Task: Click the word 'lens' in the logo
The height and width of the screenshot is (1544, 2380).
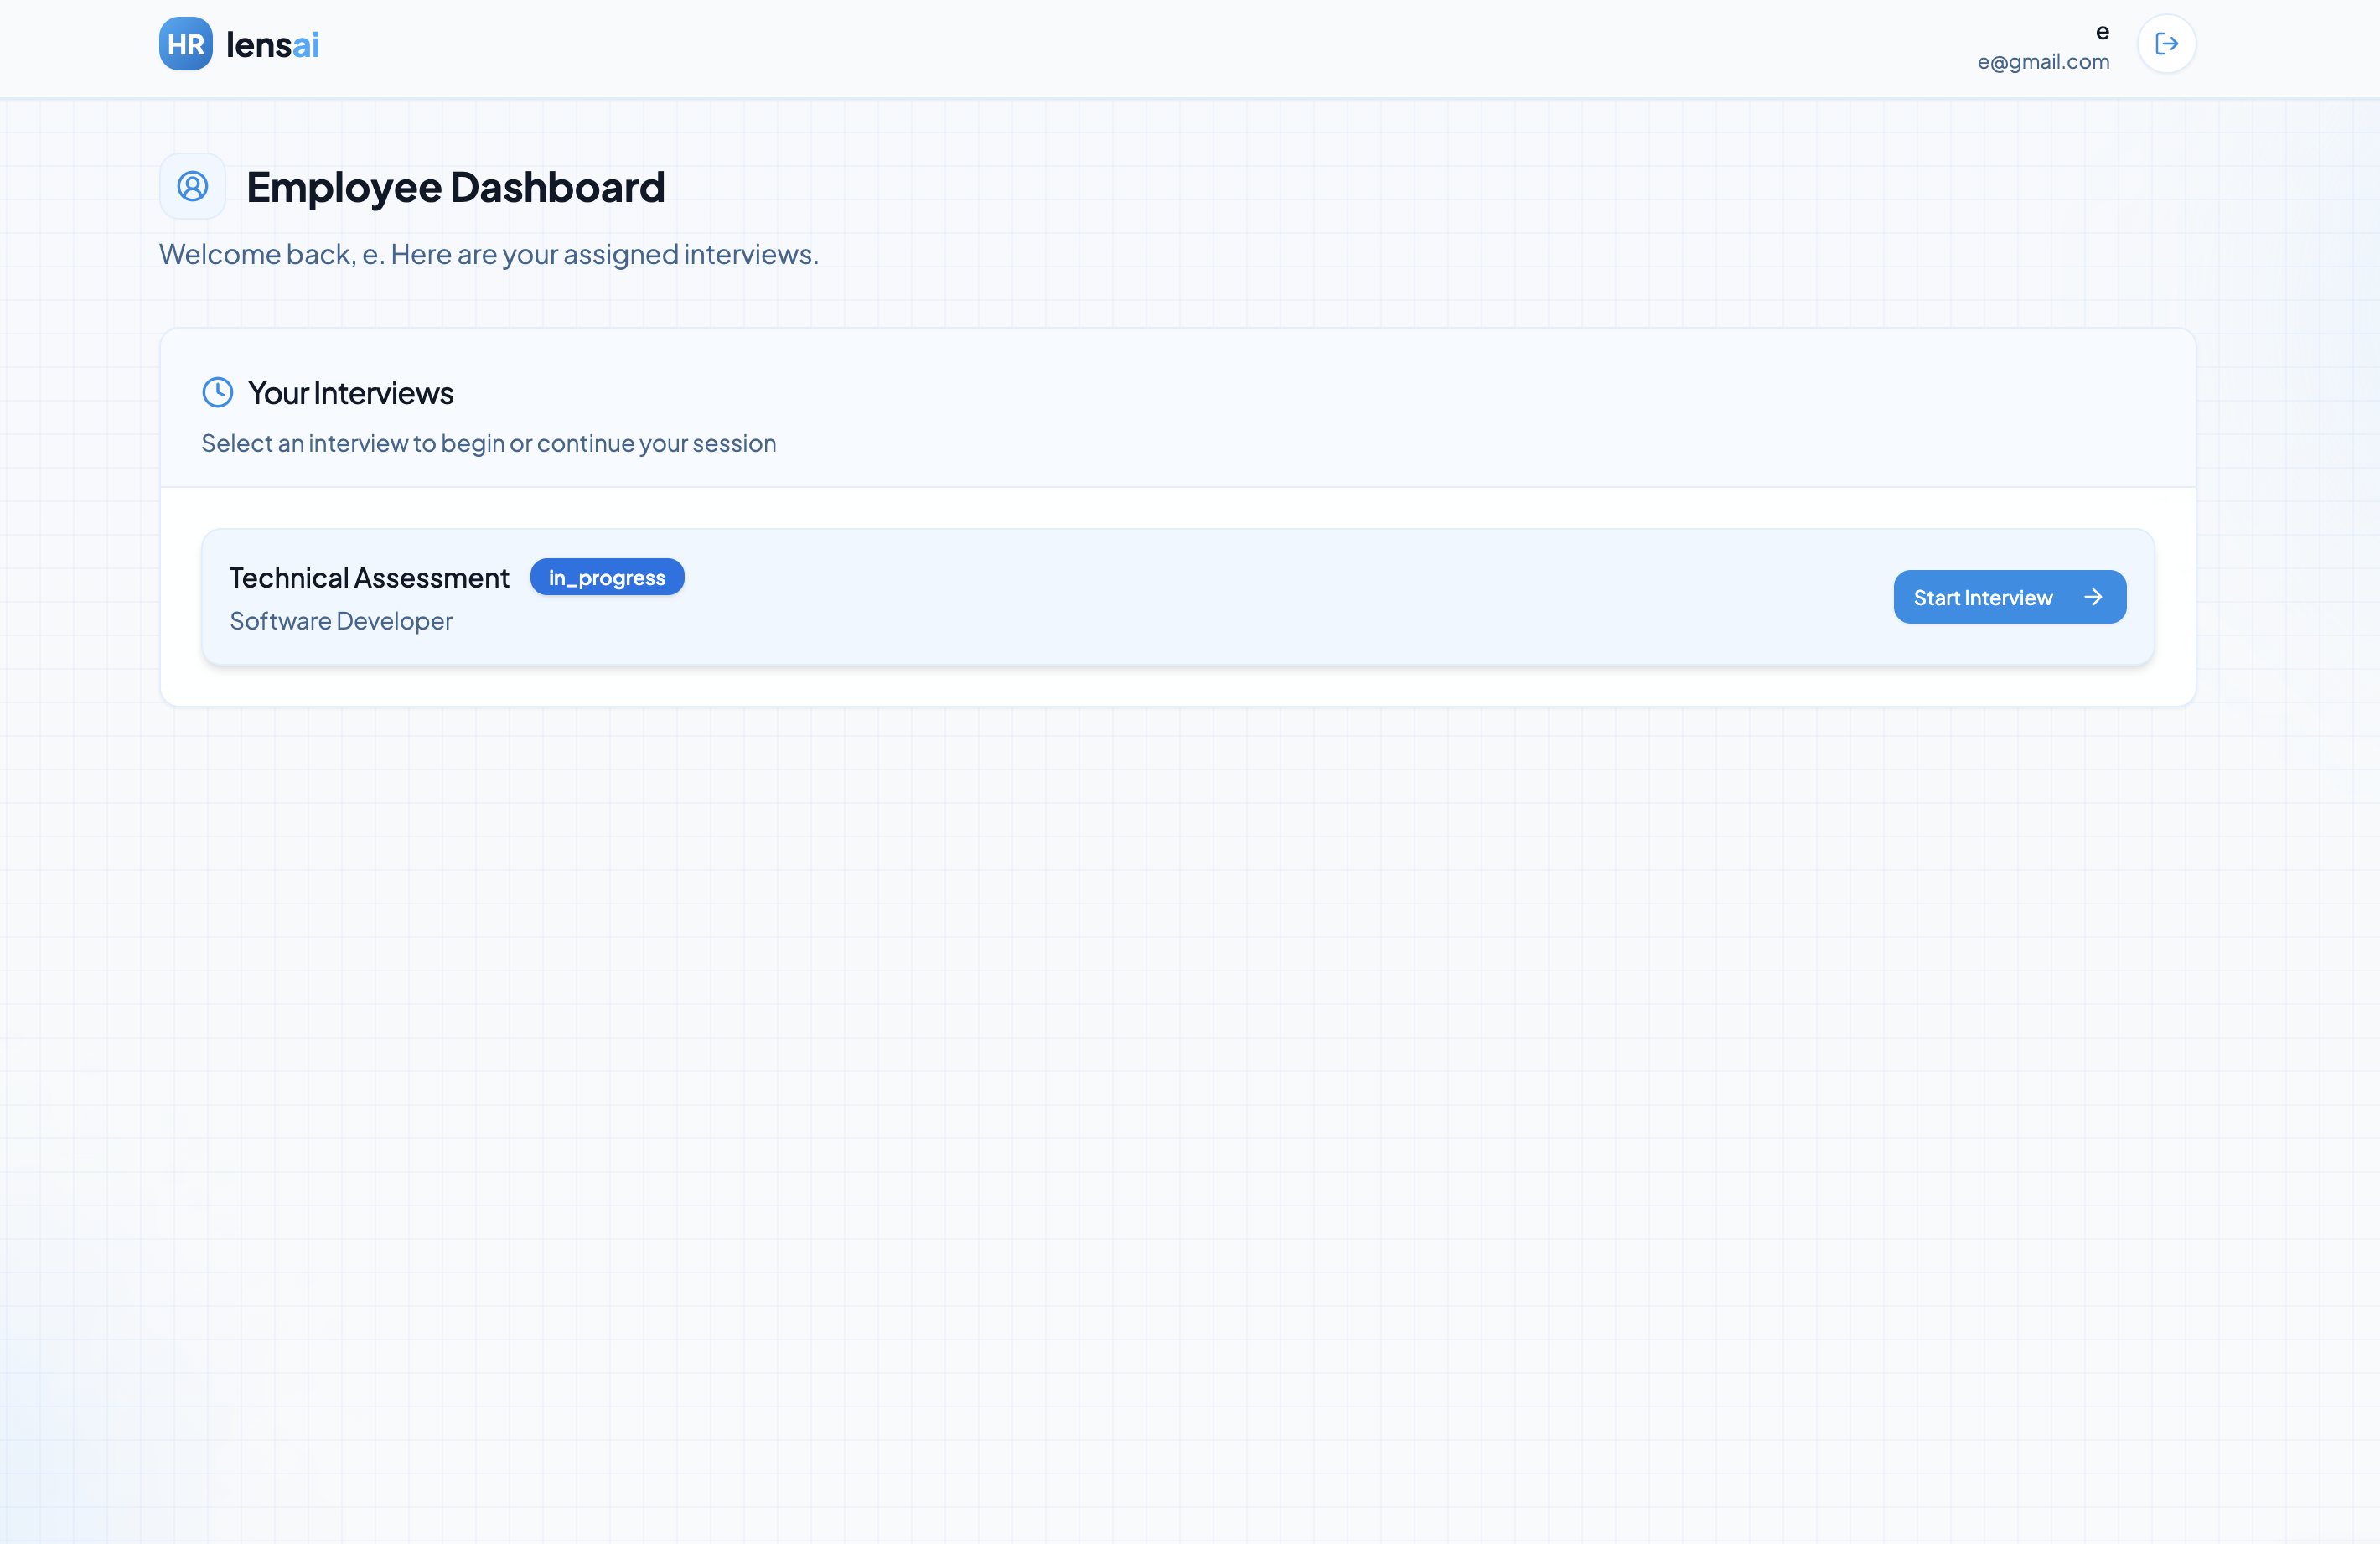Action: [x=258, y=45]
